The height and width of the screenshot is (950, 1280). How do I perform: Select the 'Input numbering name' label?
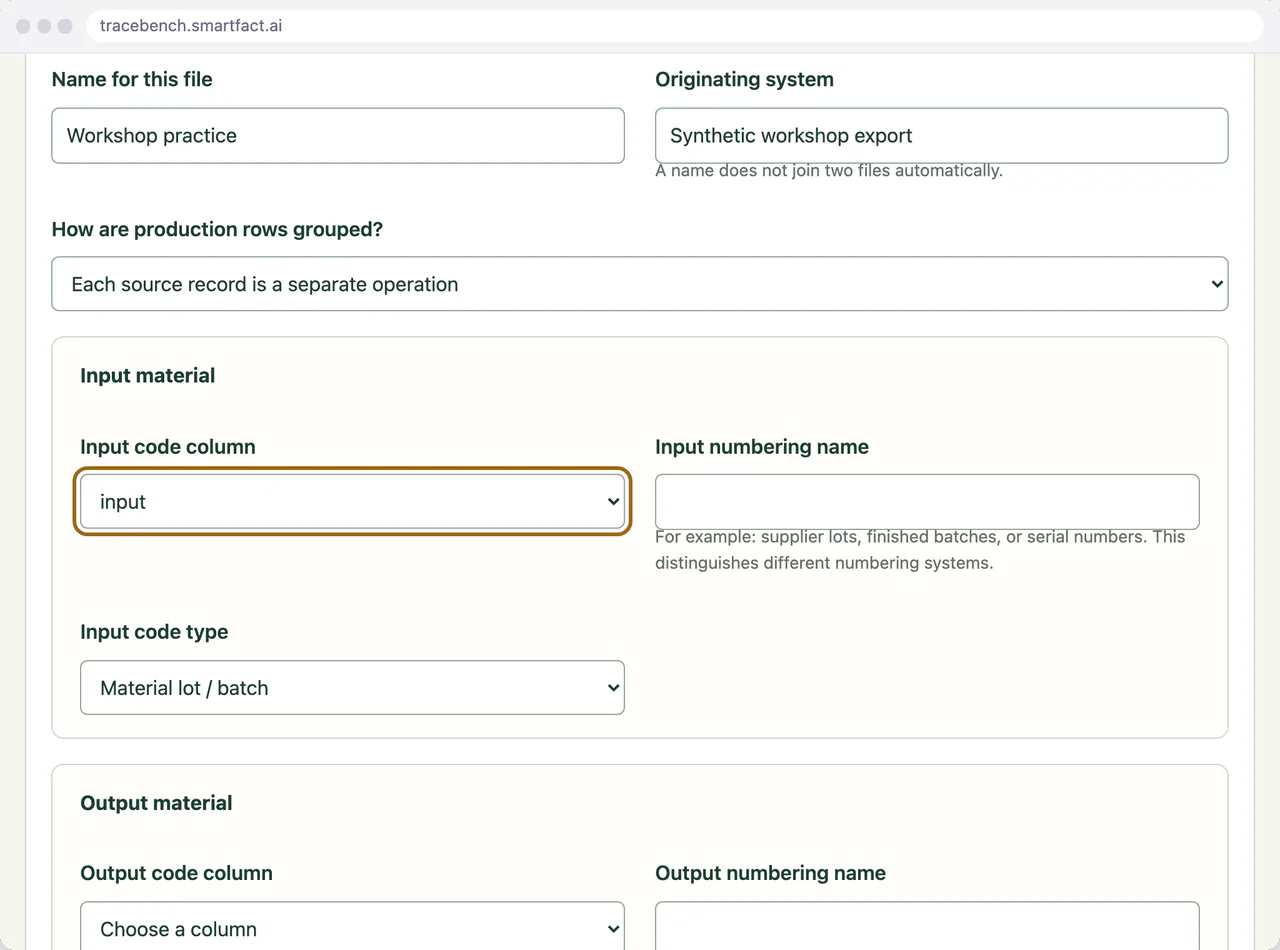coord(762,447)
